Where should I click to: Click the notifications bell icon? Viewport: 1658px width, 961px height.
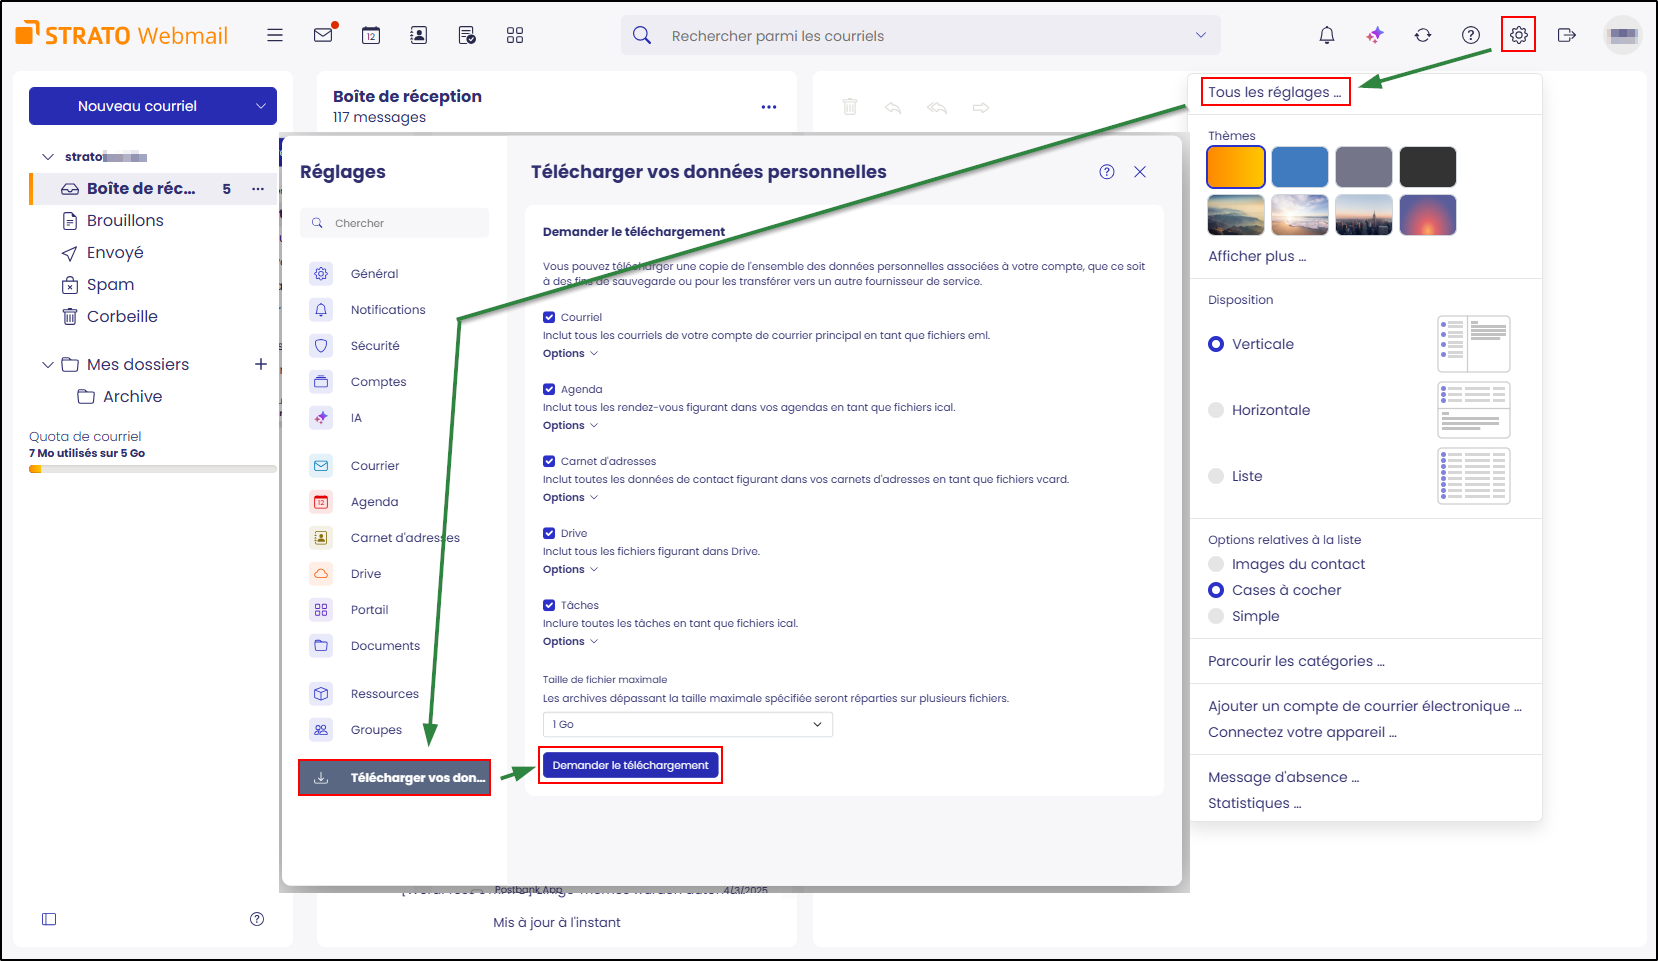(x=1326, y=35)
